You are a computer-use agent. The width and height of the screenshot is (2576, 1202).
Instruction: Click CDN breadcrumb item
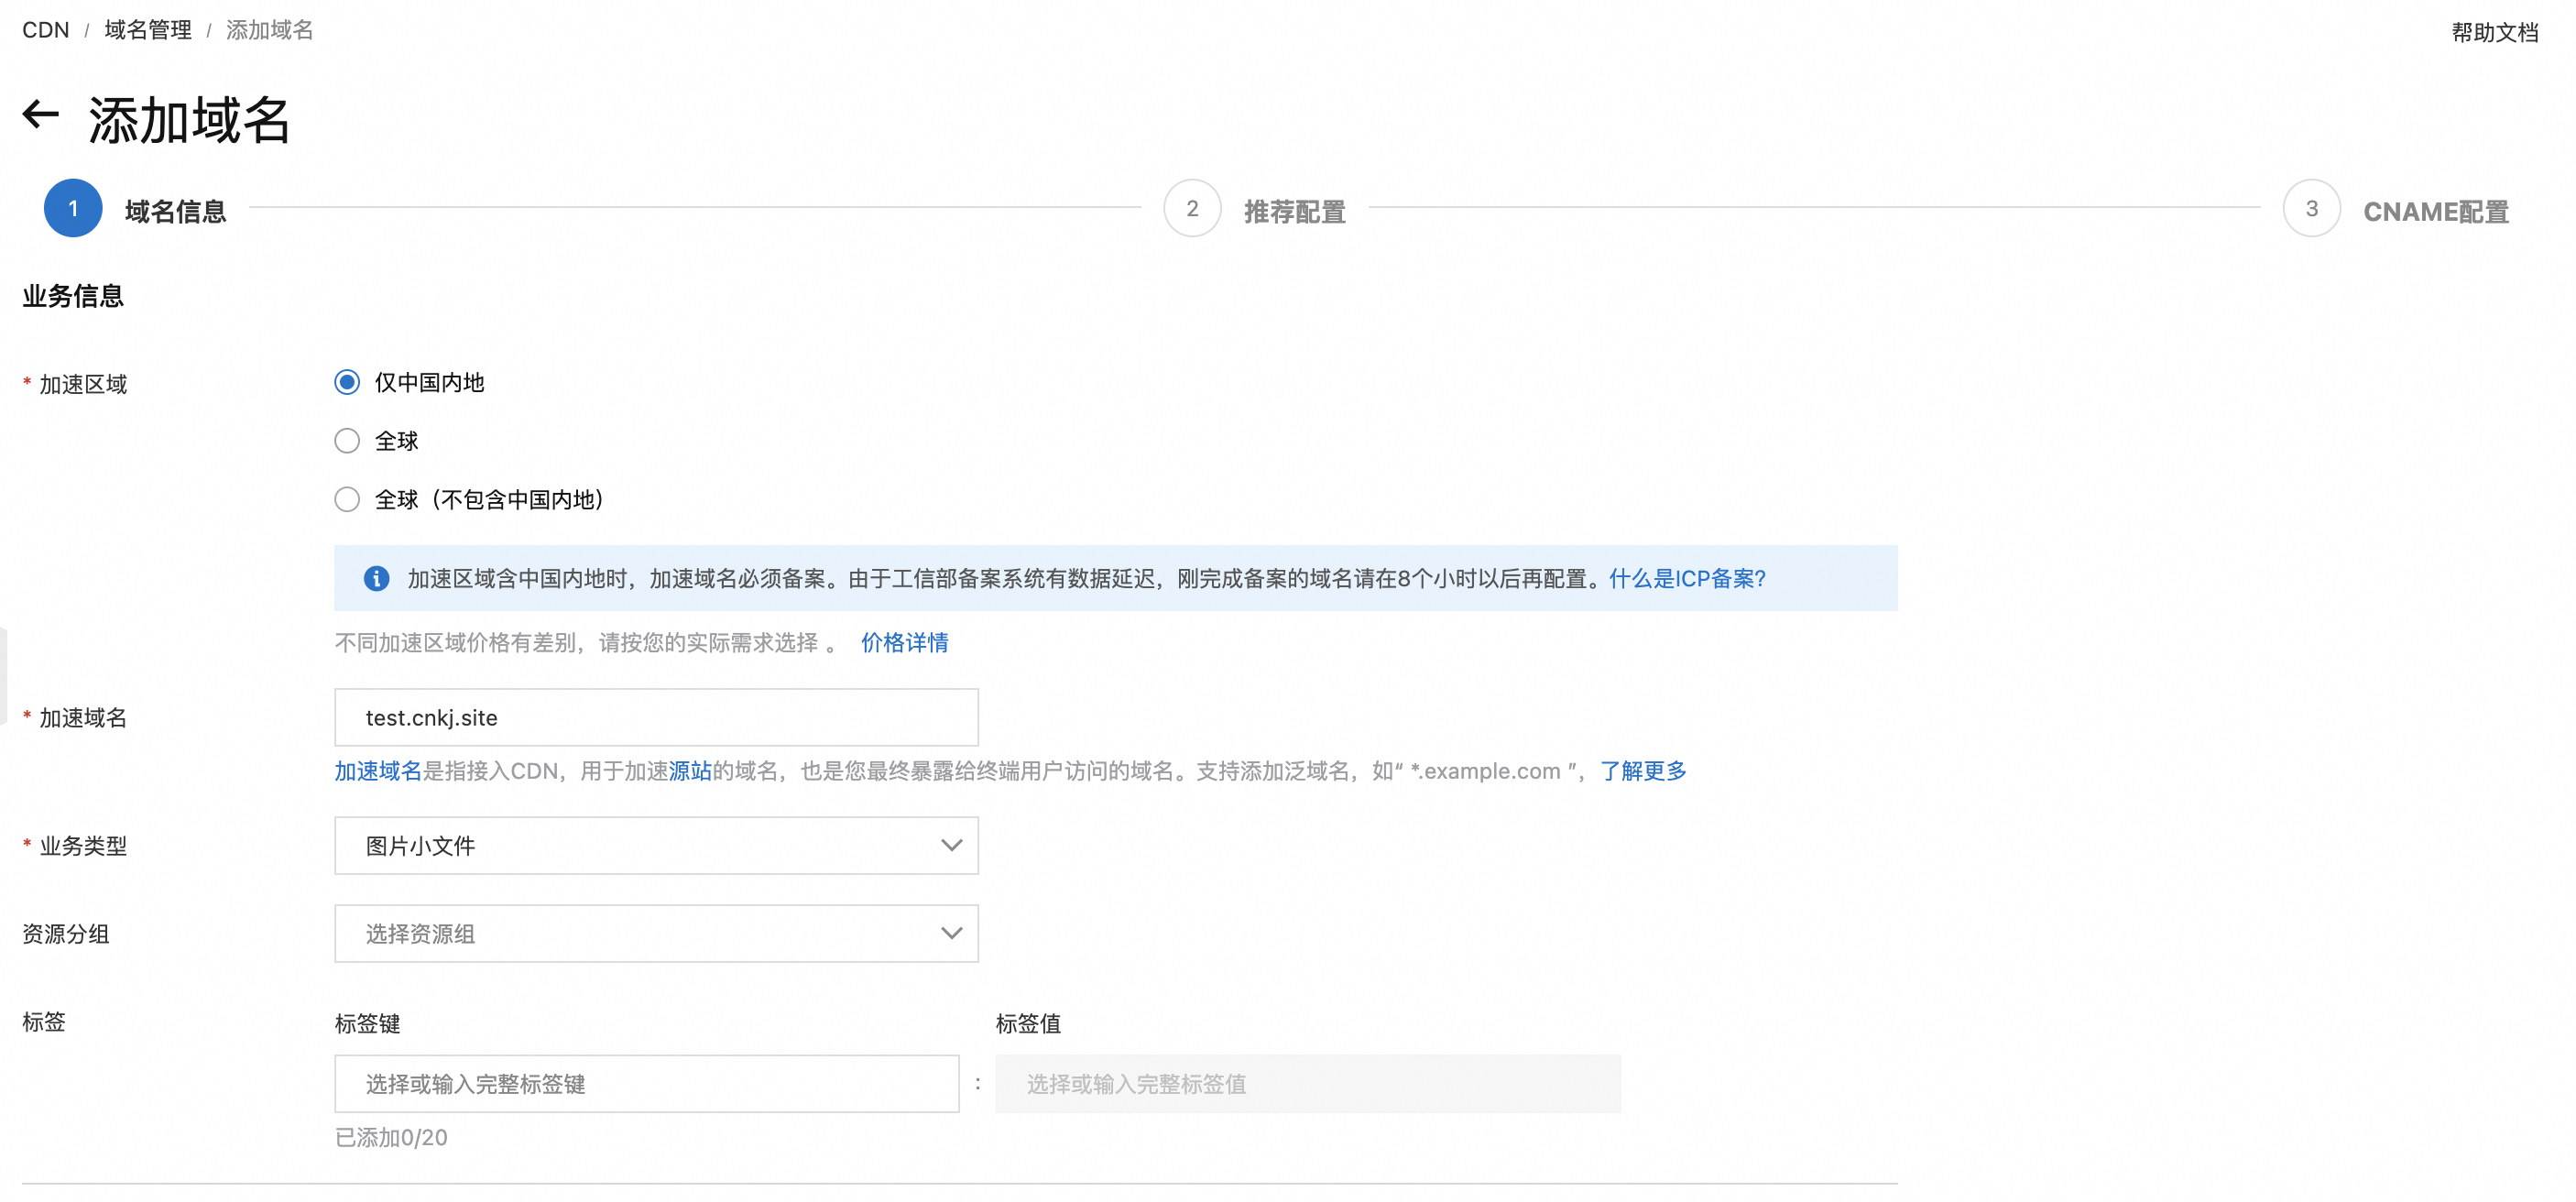[x=46, y=30]
